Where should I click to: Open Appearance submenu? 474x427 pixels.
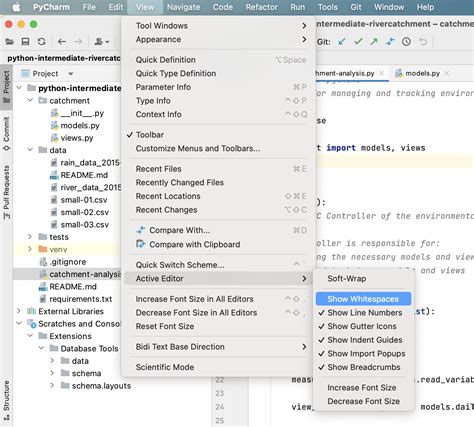tap(217, 39)
